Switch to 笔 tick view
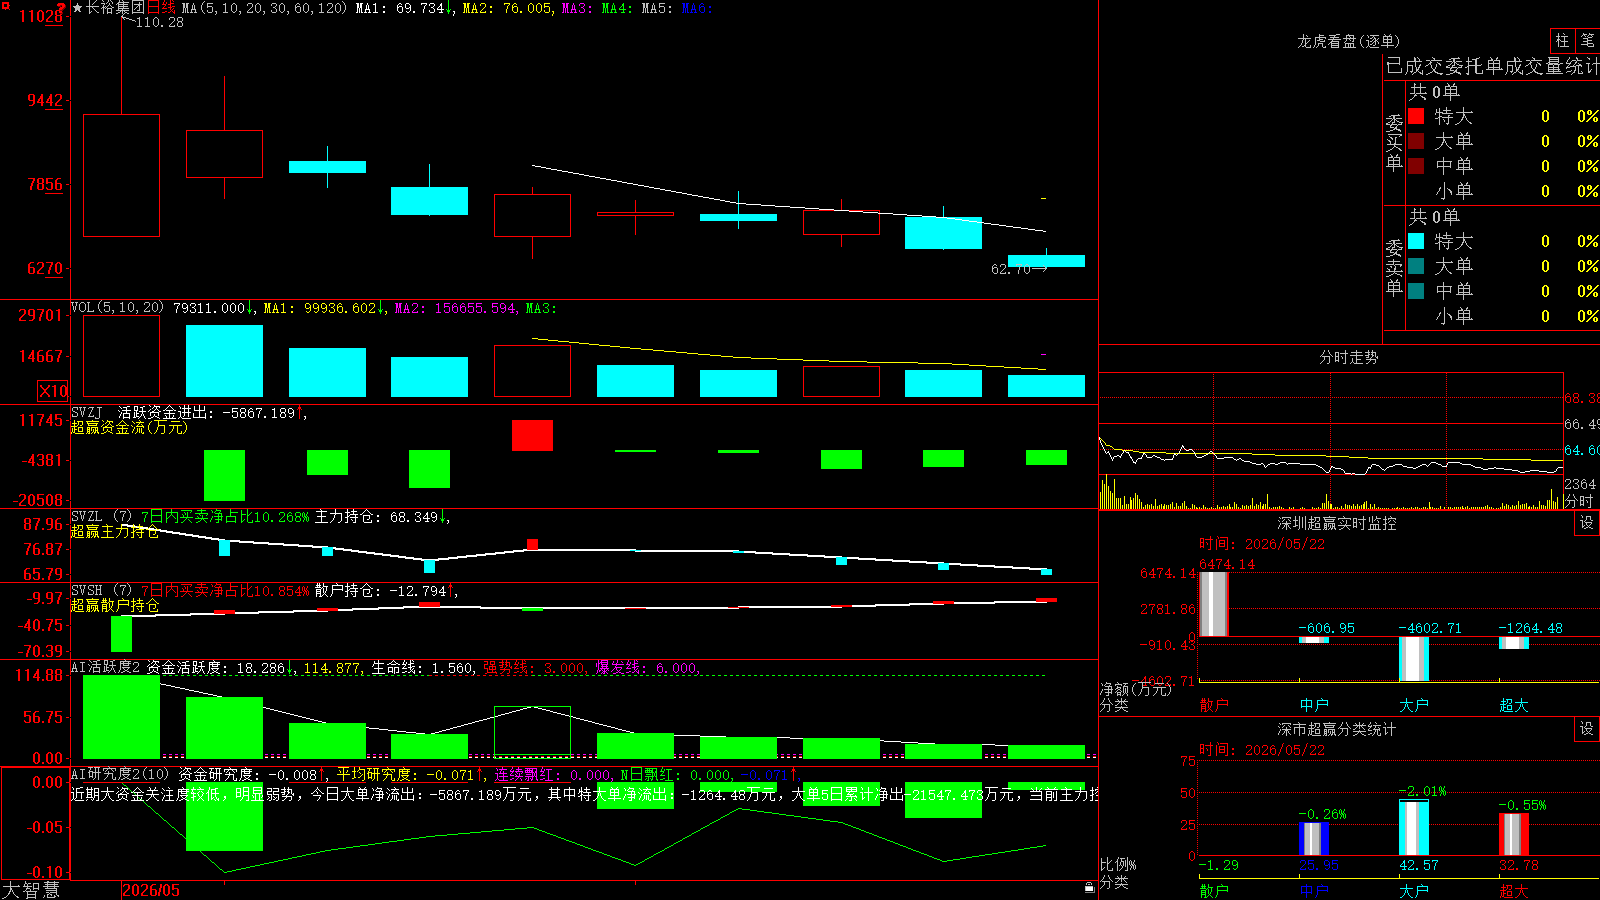 pos(1587,40)
